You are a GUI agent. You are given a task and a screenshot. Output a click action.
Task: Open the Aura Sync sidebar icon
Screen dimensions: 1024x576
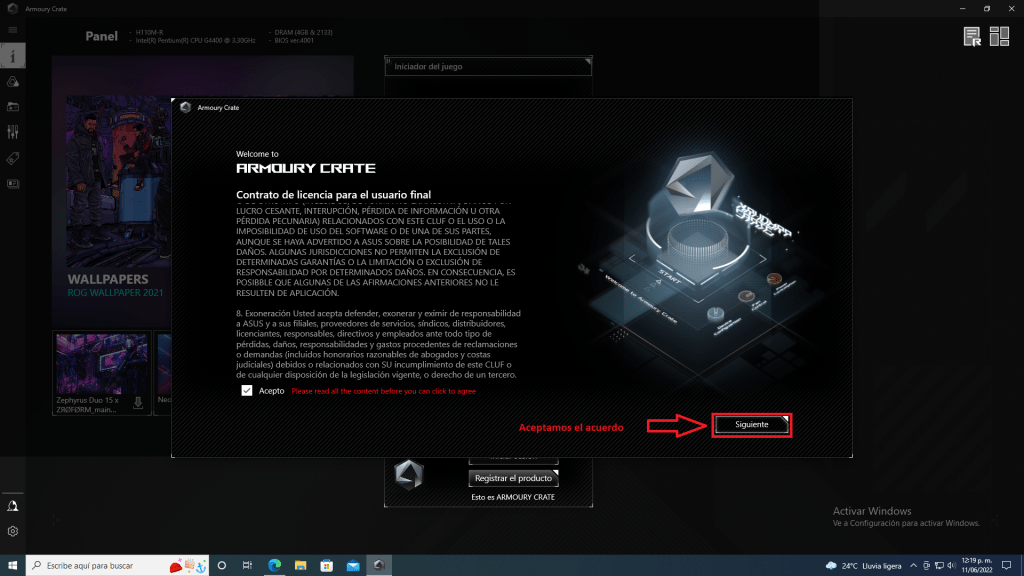click(13, 81)
